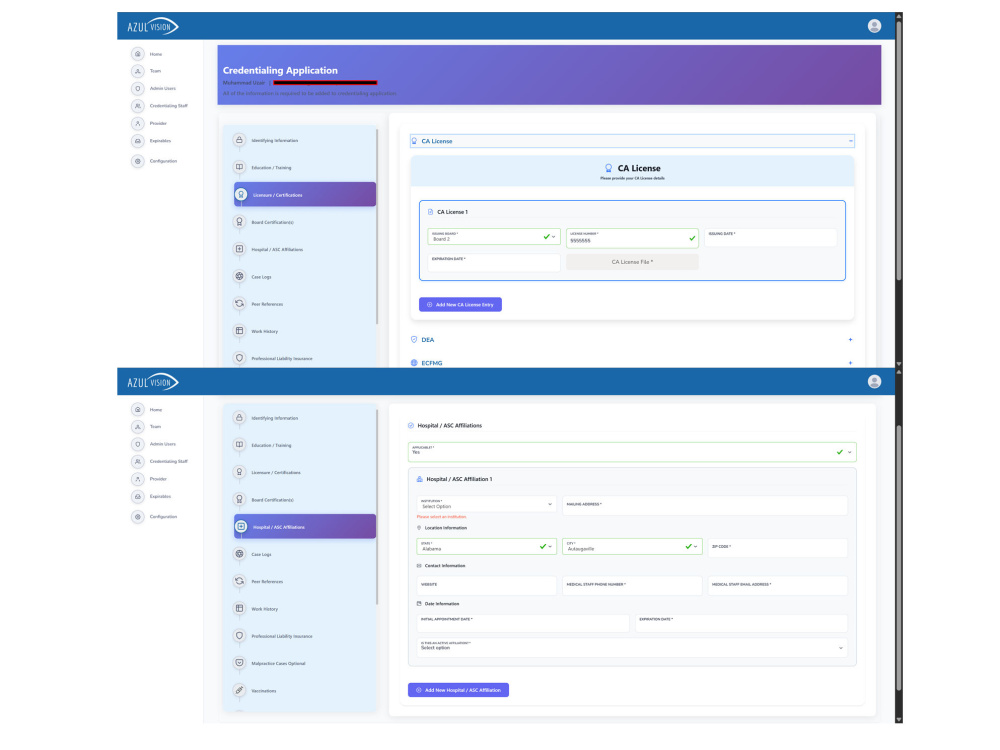The height and width of the screenshot is (750, 1000).
Task: Click the Website field
Action: [486, 585]
